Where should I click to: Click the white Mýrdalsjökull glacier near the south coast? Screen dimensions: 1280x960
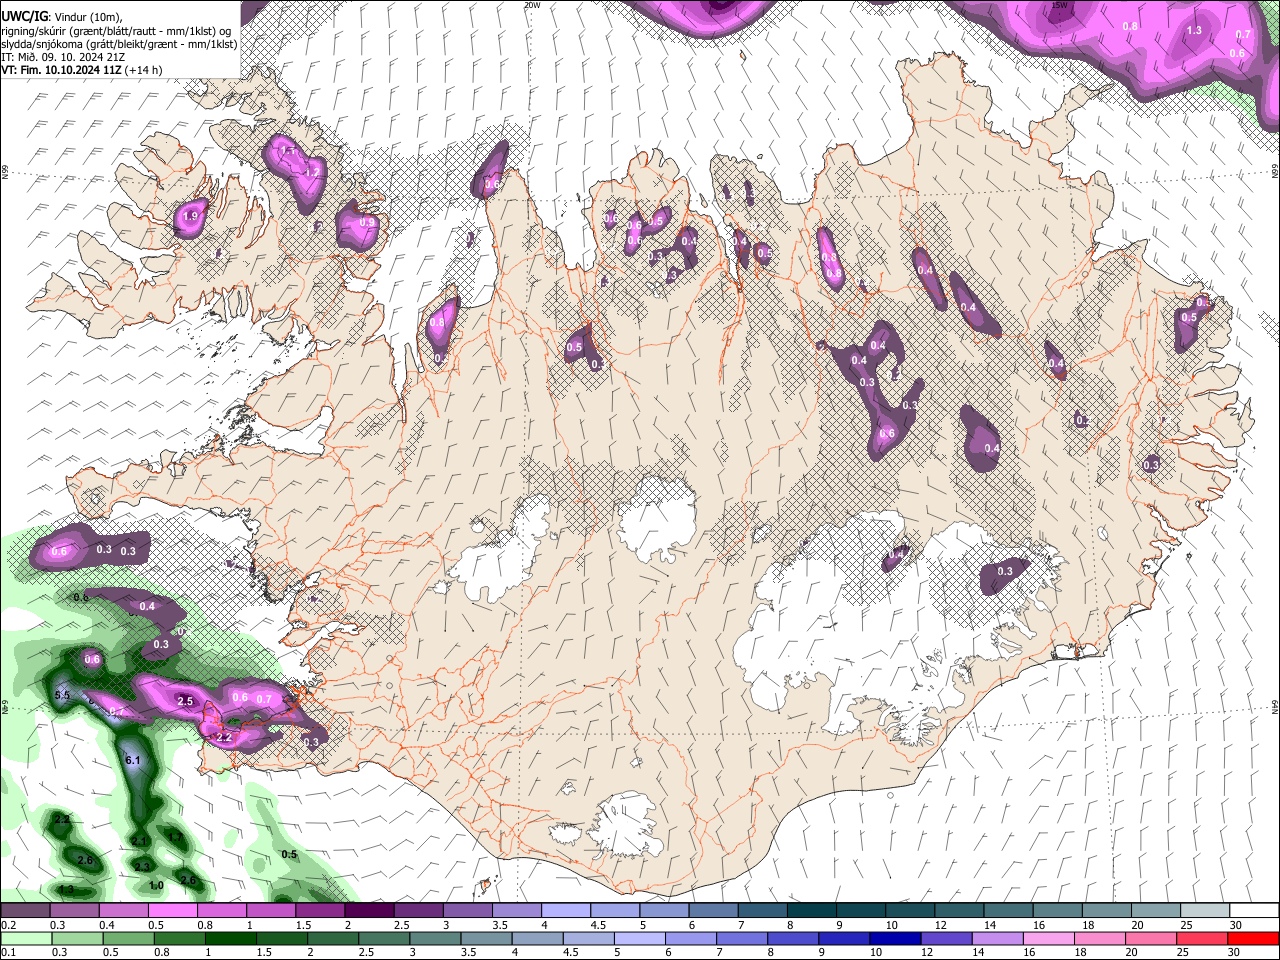click(x=625, y=825)
